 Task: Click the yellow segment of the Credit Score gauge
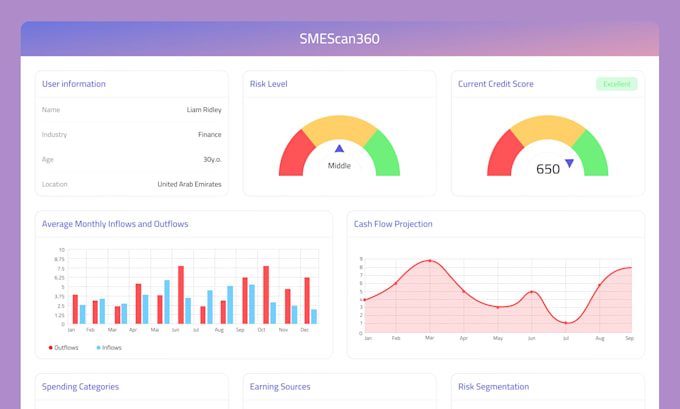click(548, 127)
